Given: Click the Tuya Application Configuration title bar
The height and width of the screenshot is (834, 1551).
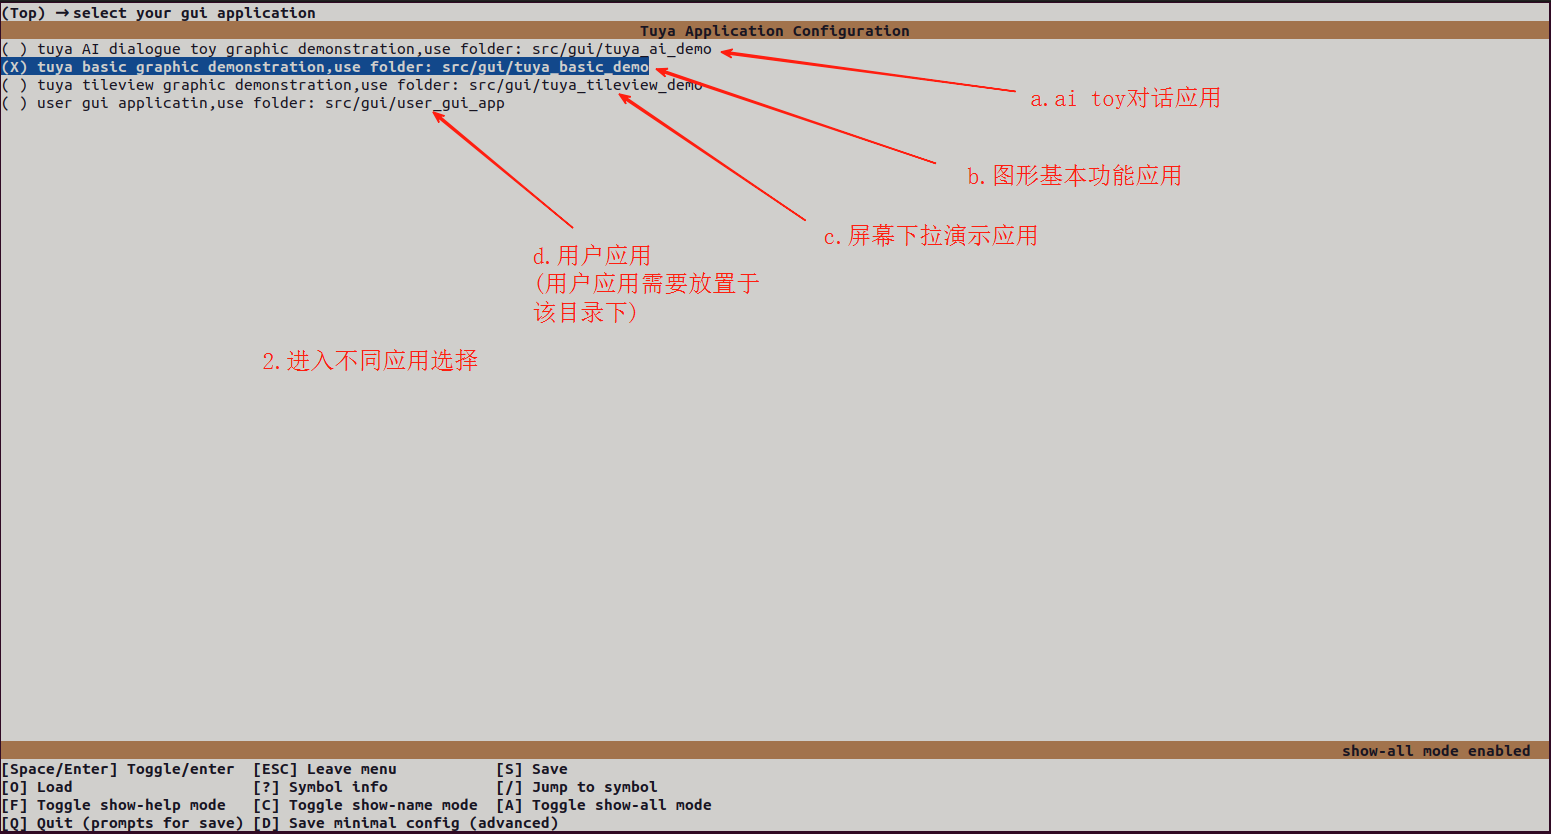Looking at the screenshot, I should tap(775, 31).
